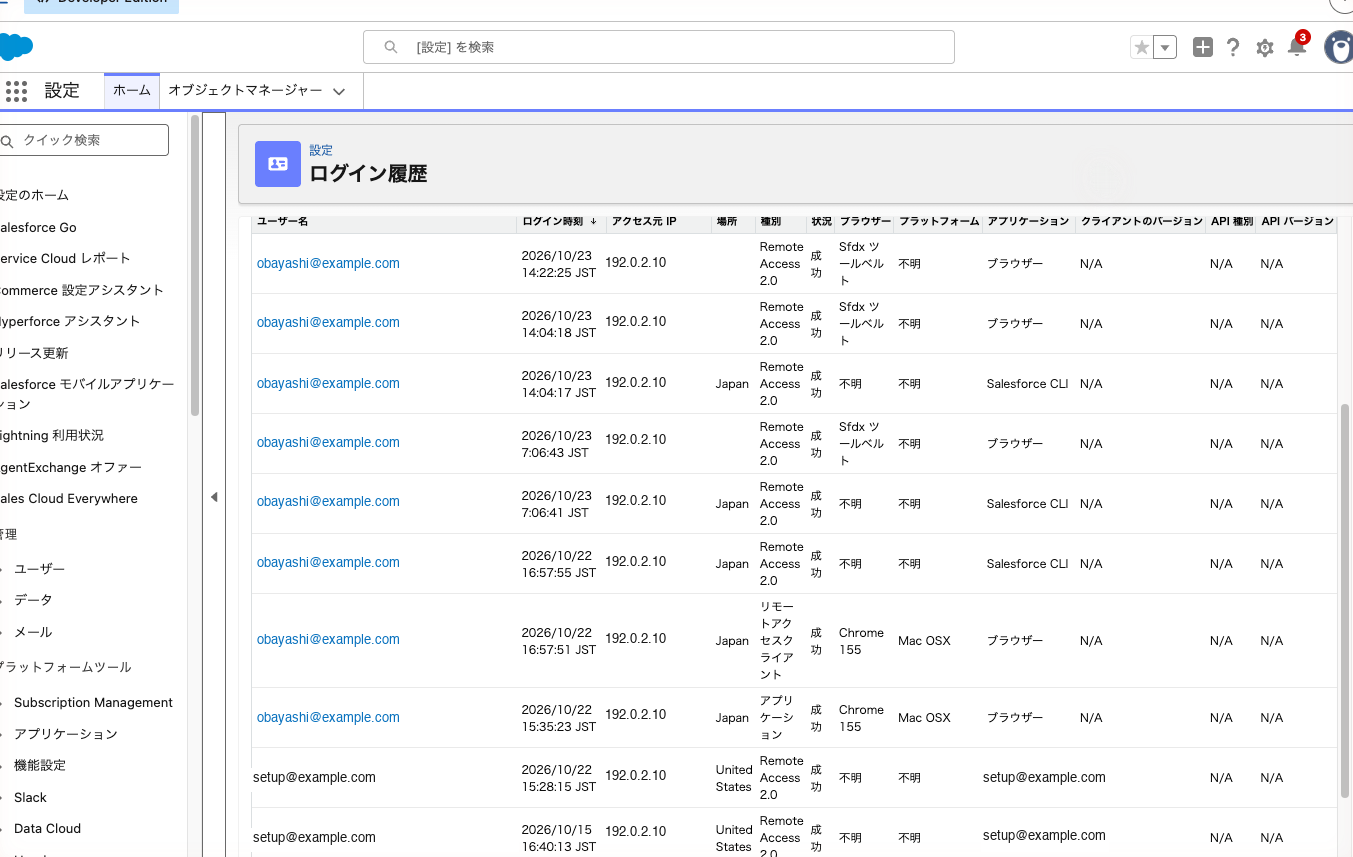Click the login history page icon
This screenshot has height=857, width=1353.
coord(278,164)
